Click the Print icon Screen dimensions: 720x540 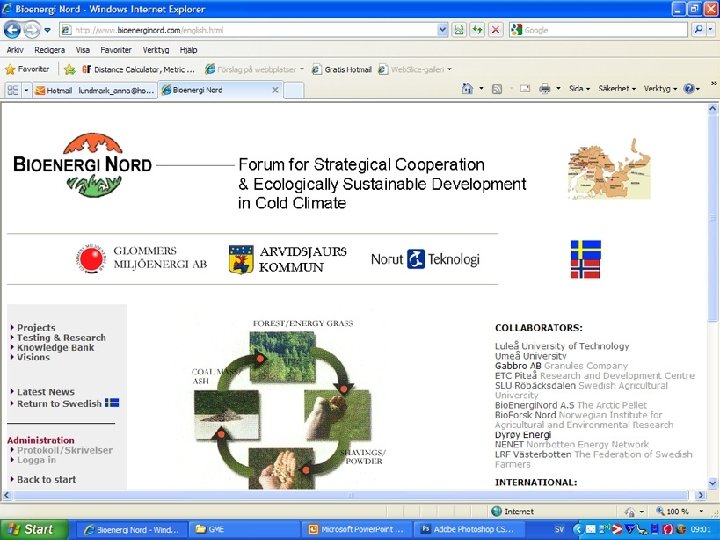[545, 89]
